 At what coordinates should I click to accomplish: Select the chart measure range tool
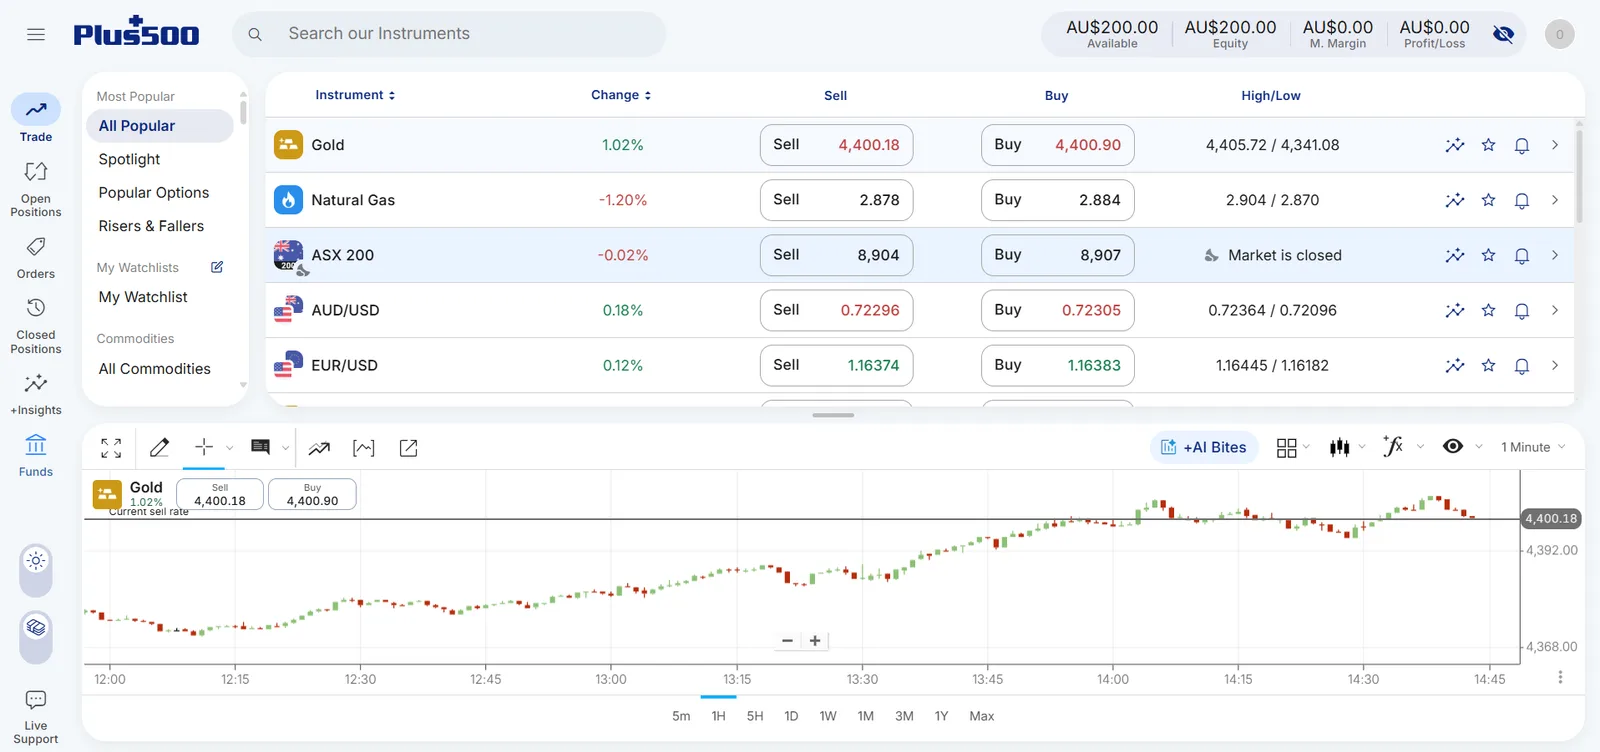coord(364,448)
